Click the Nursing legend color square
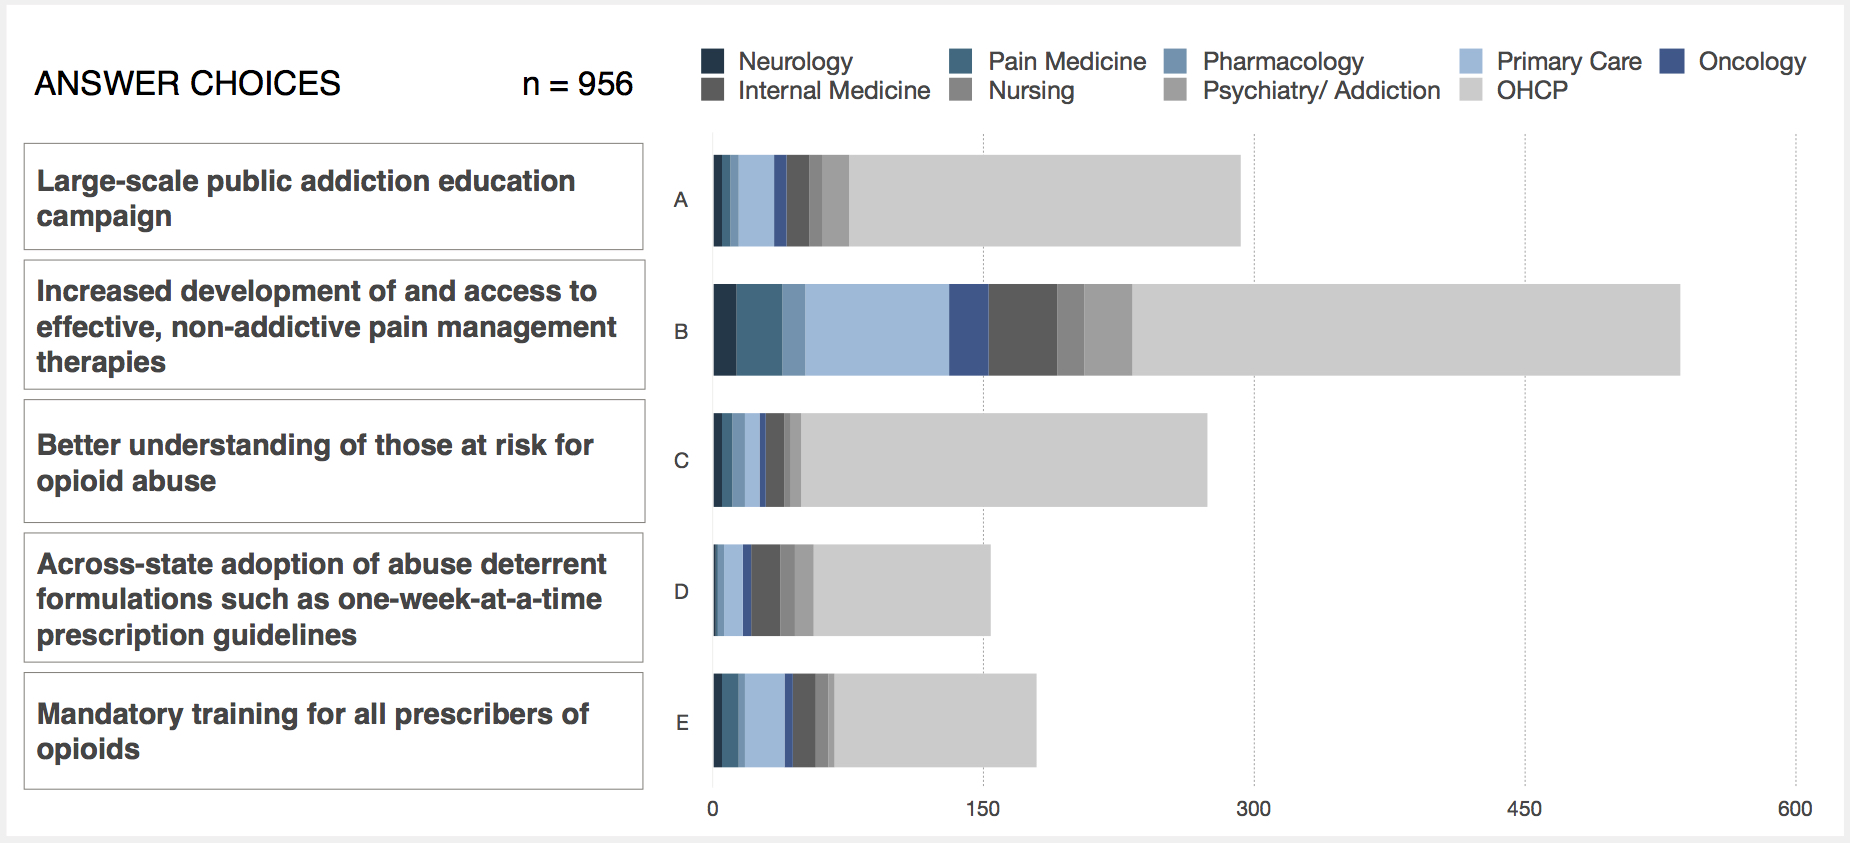Viewport: 1850px width, 843px height. point(960,90)
